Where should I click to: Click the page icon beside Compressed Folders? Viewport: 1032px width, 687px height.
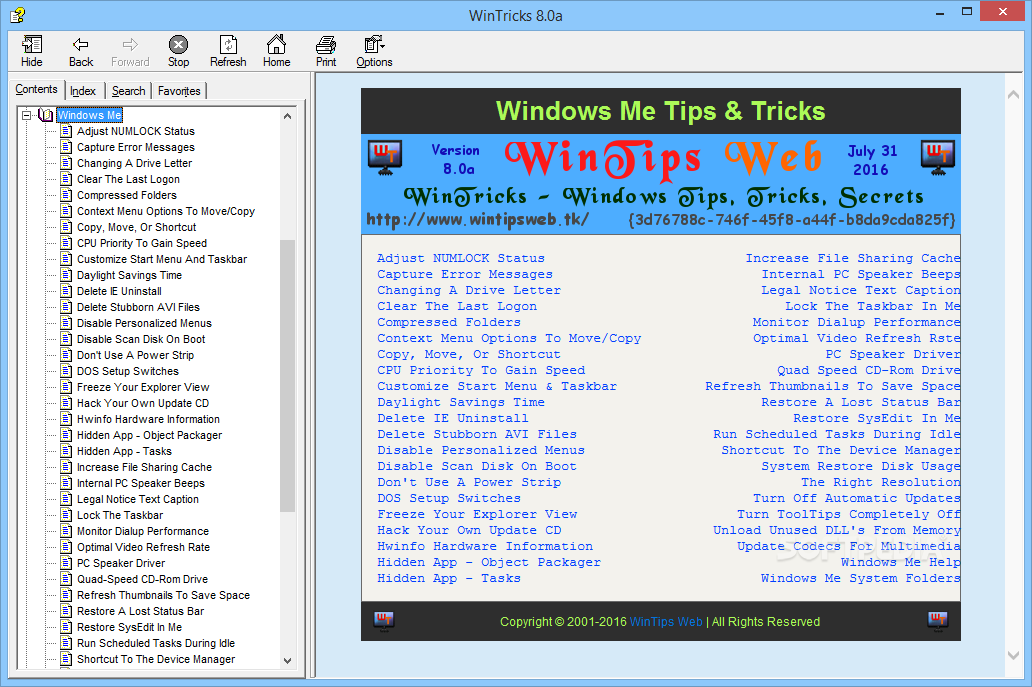[x=66, y=195]
